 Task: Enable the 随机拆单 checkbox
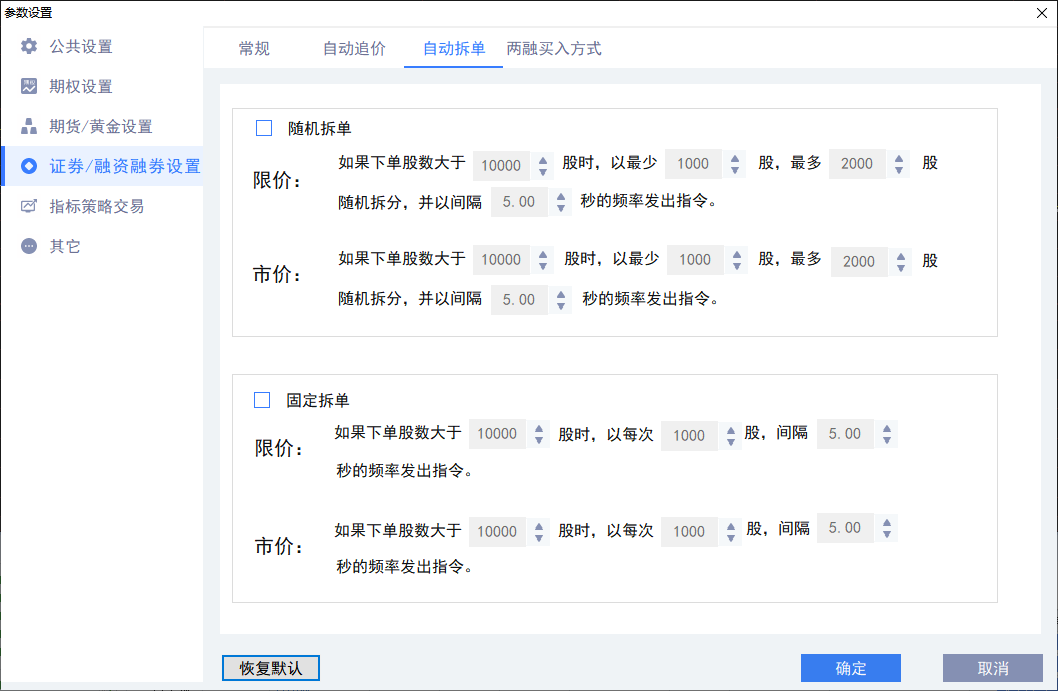click(264, 128)
